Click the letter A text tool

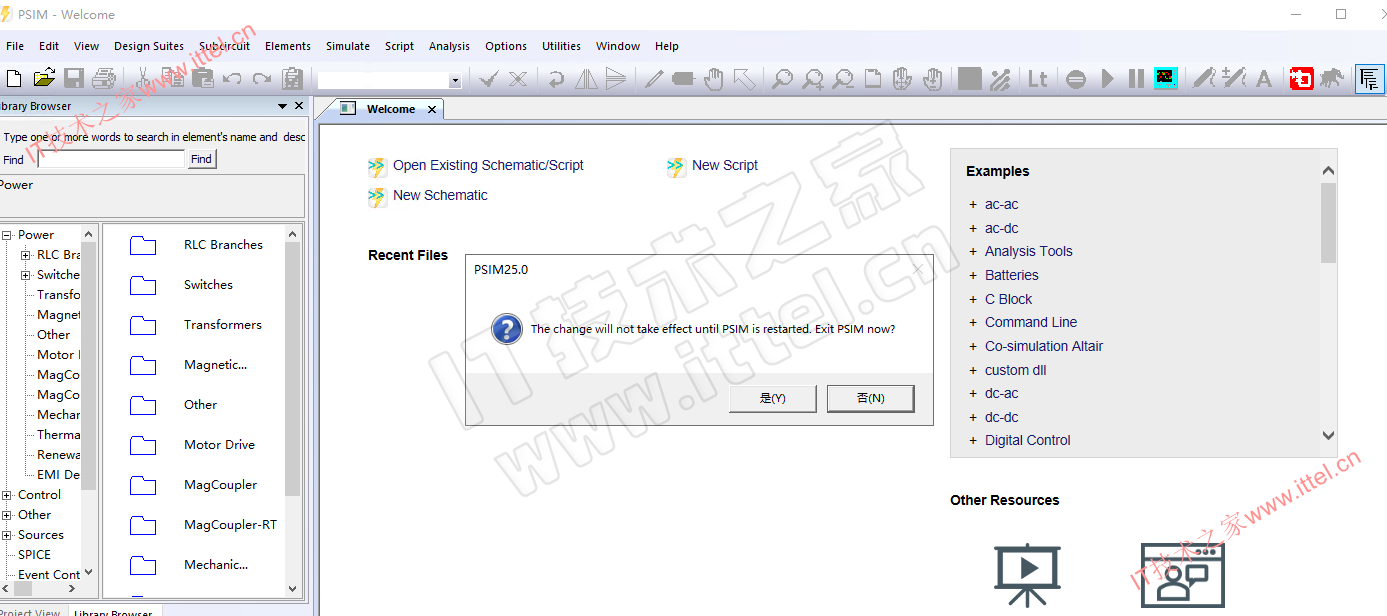(x=1264, y=78)
